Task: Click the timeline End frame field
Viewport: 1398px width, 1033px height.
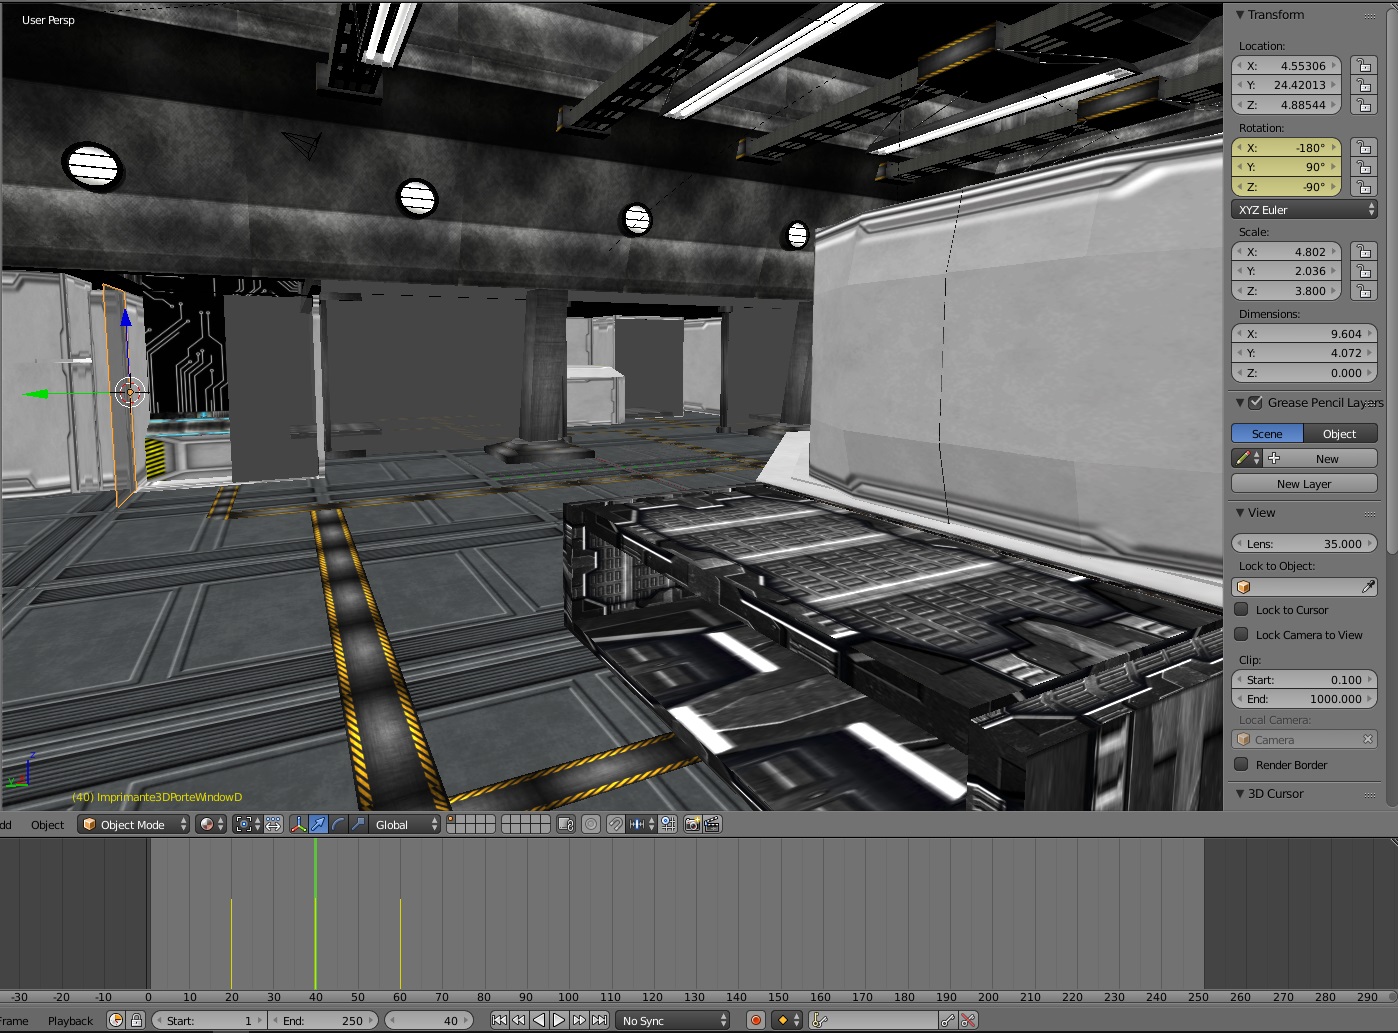Action: pos(325,1020)
